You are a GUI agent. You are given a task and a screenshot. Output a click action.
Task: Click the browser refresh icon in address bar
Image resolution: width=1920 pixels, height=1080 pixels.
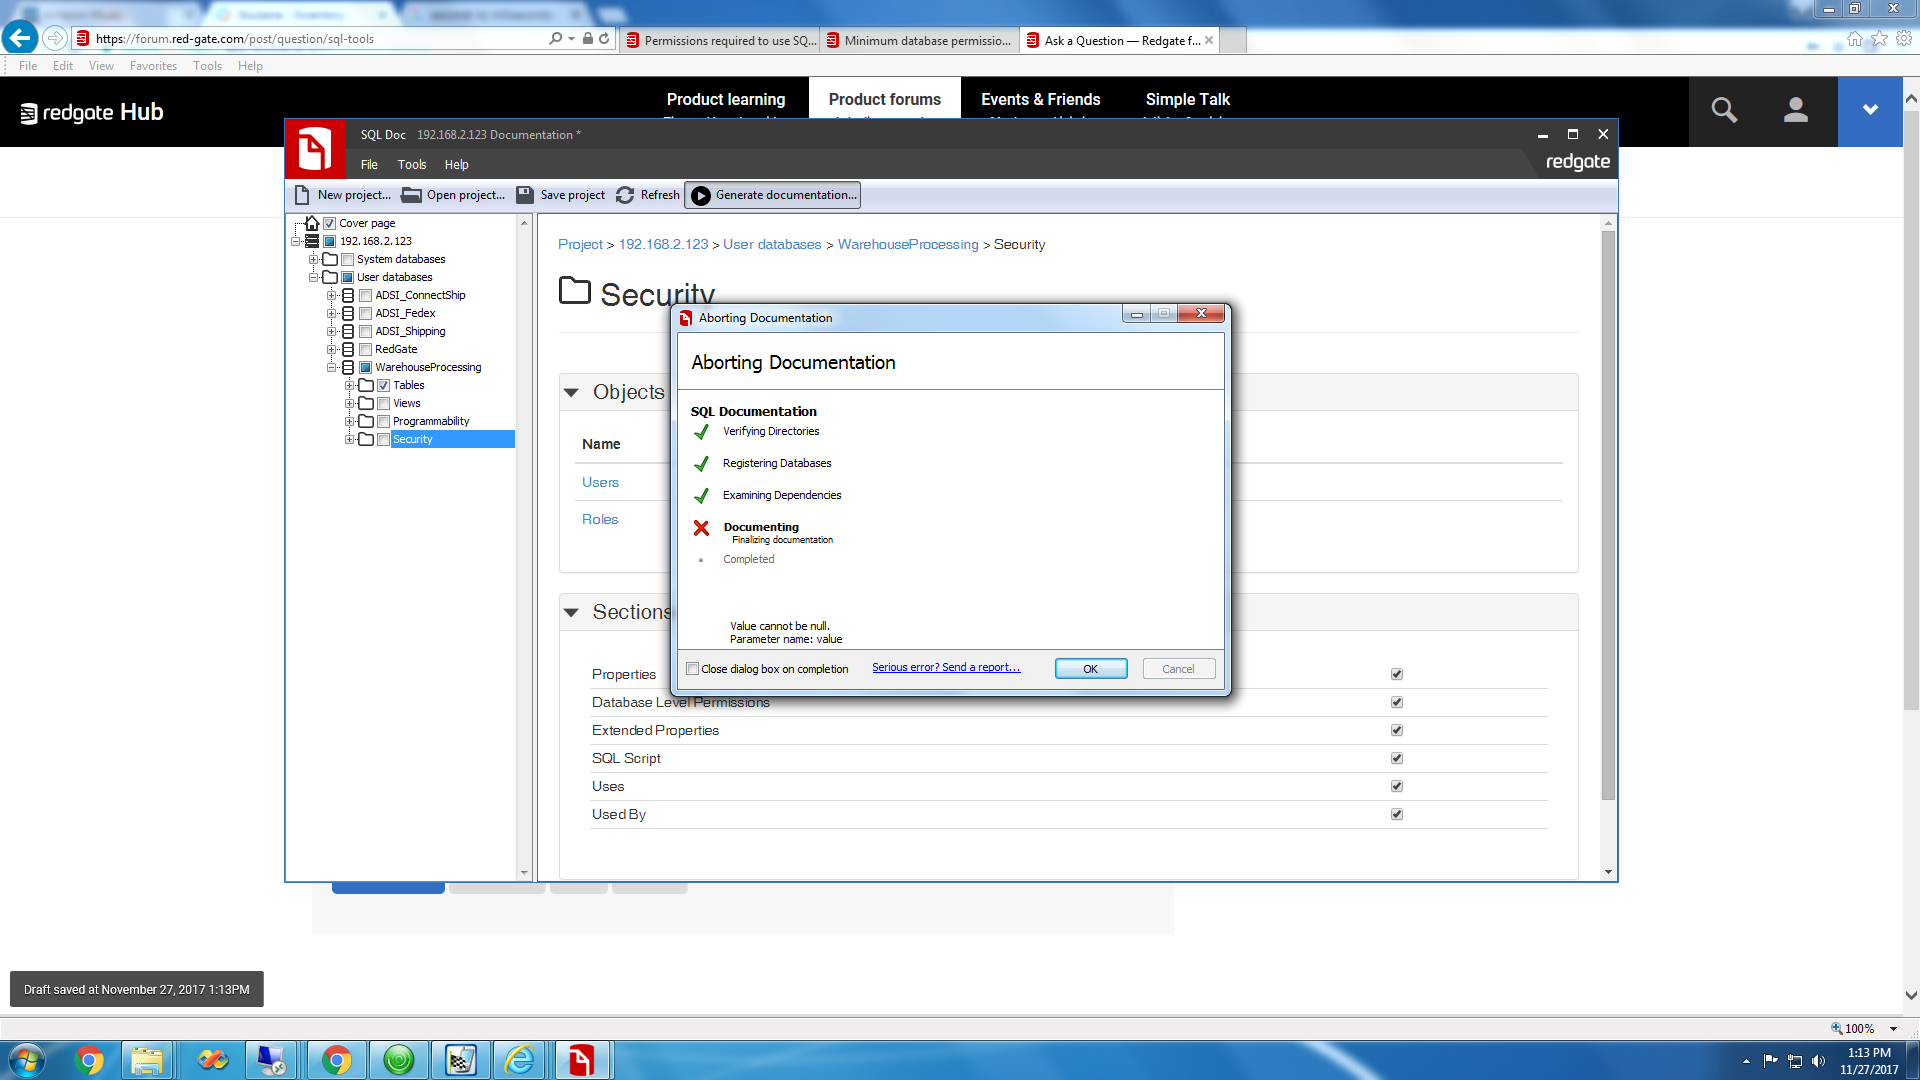(x=604, y=38)
